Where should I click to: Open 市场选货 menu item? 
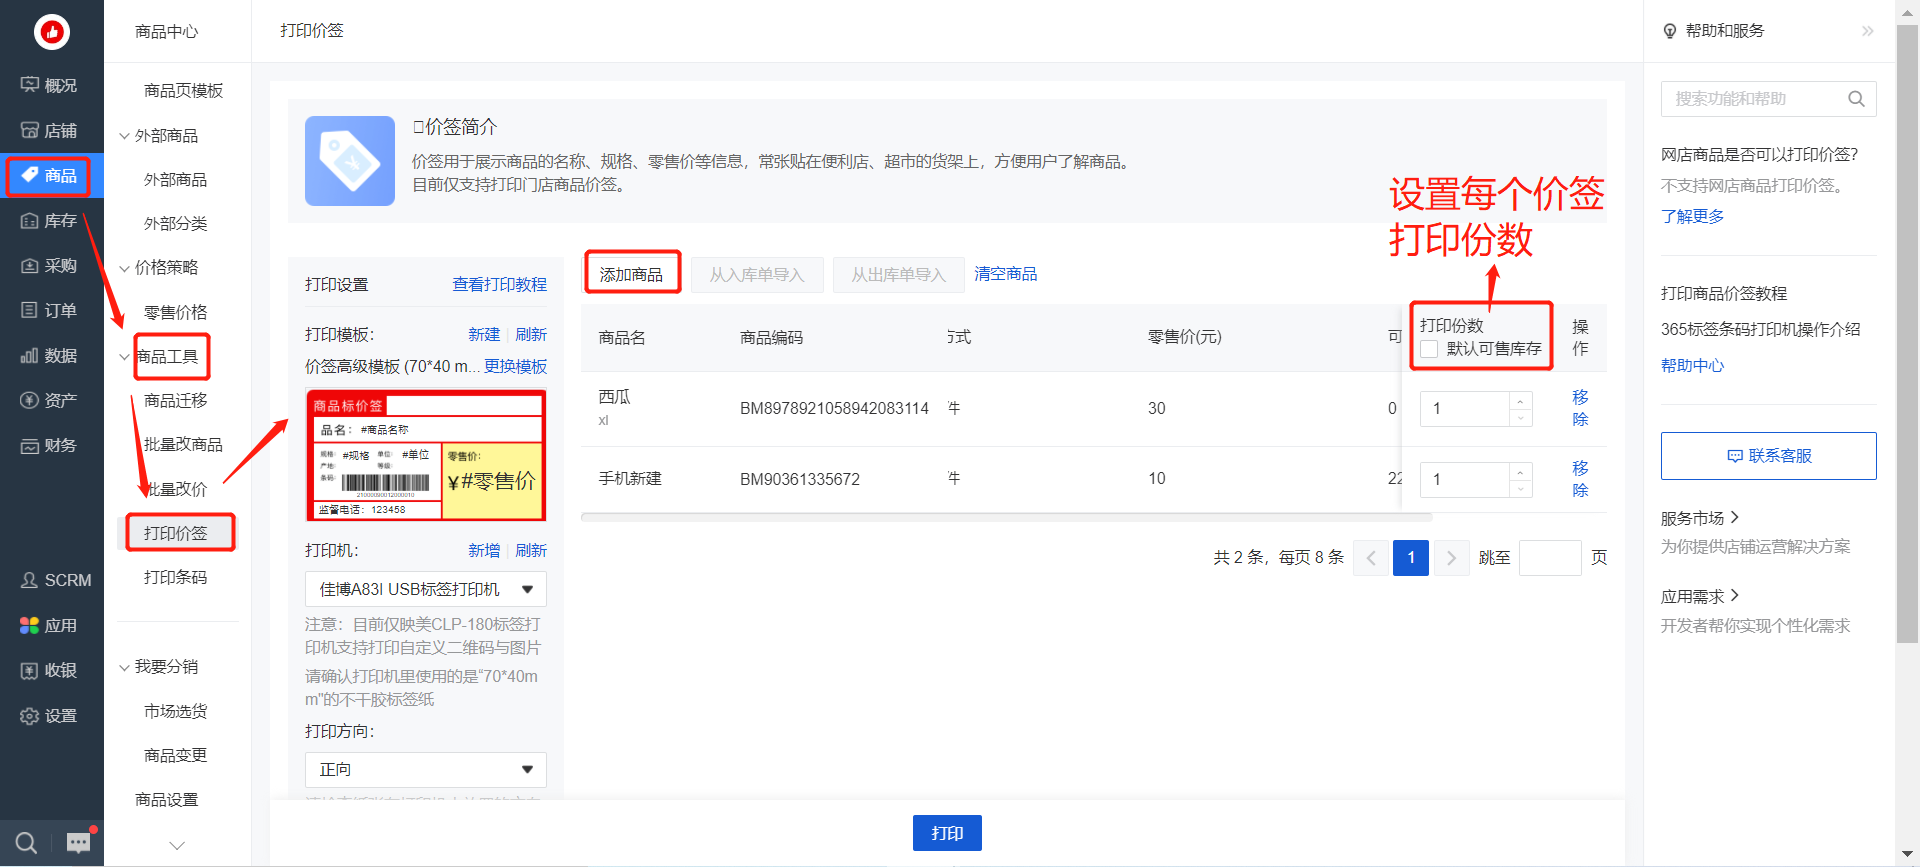[x=176, y=712]
